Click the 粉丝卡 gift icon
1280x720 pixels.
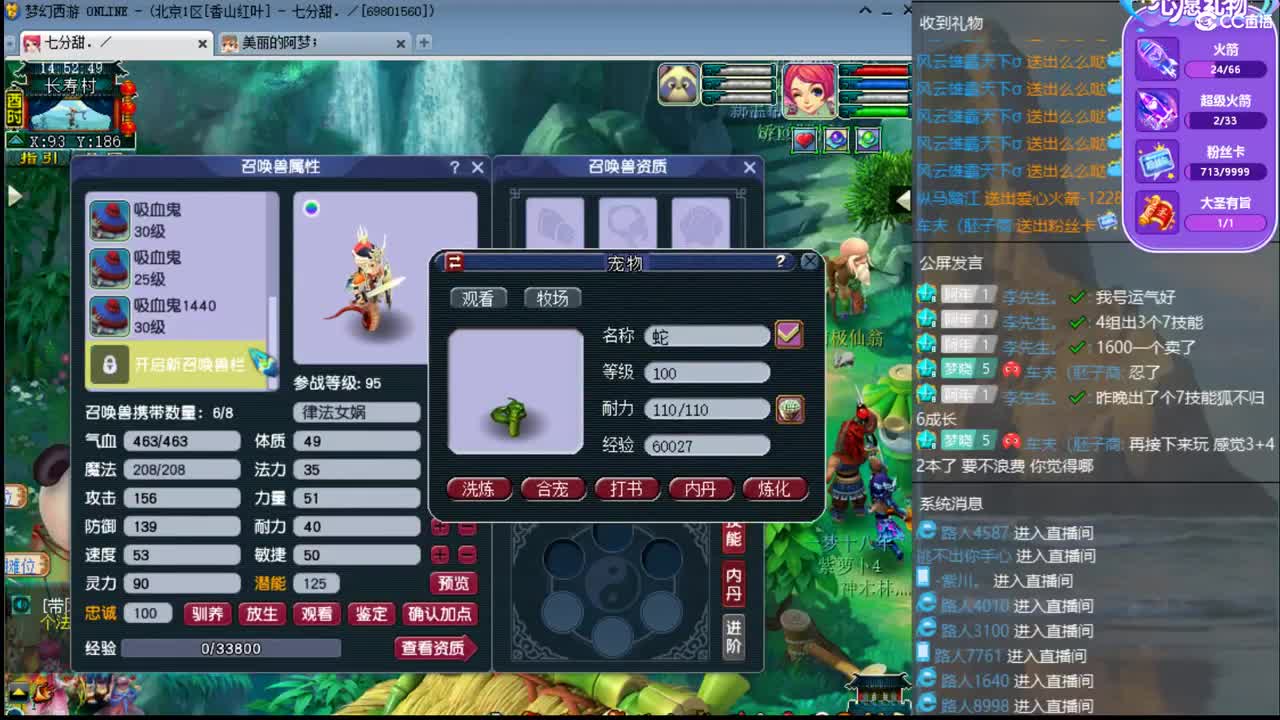1158,161
